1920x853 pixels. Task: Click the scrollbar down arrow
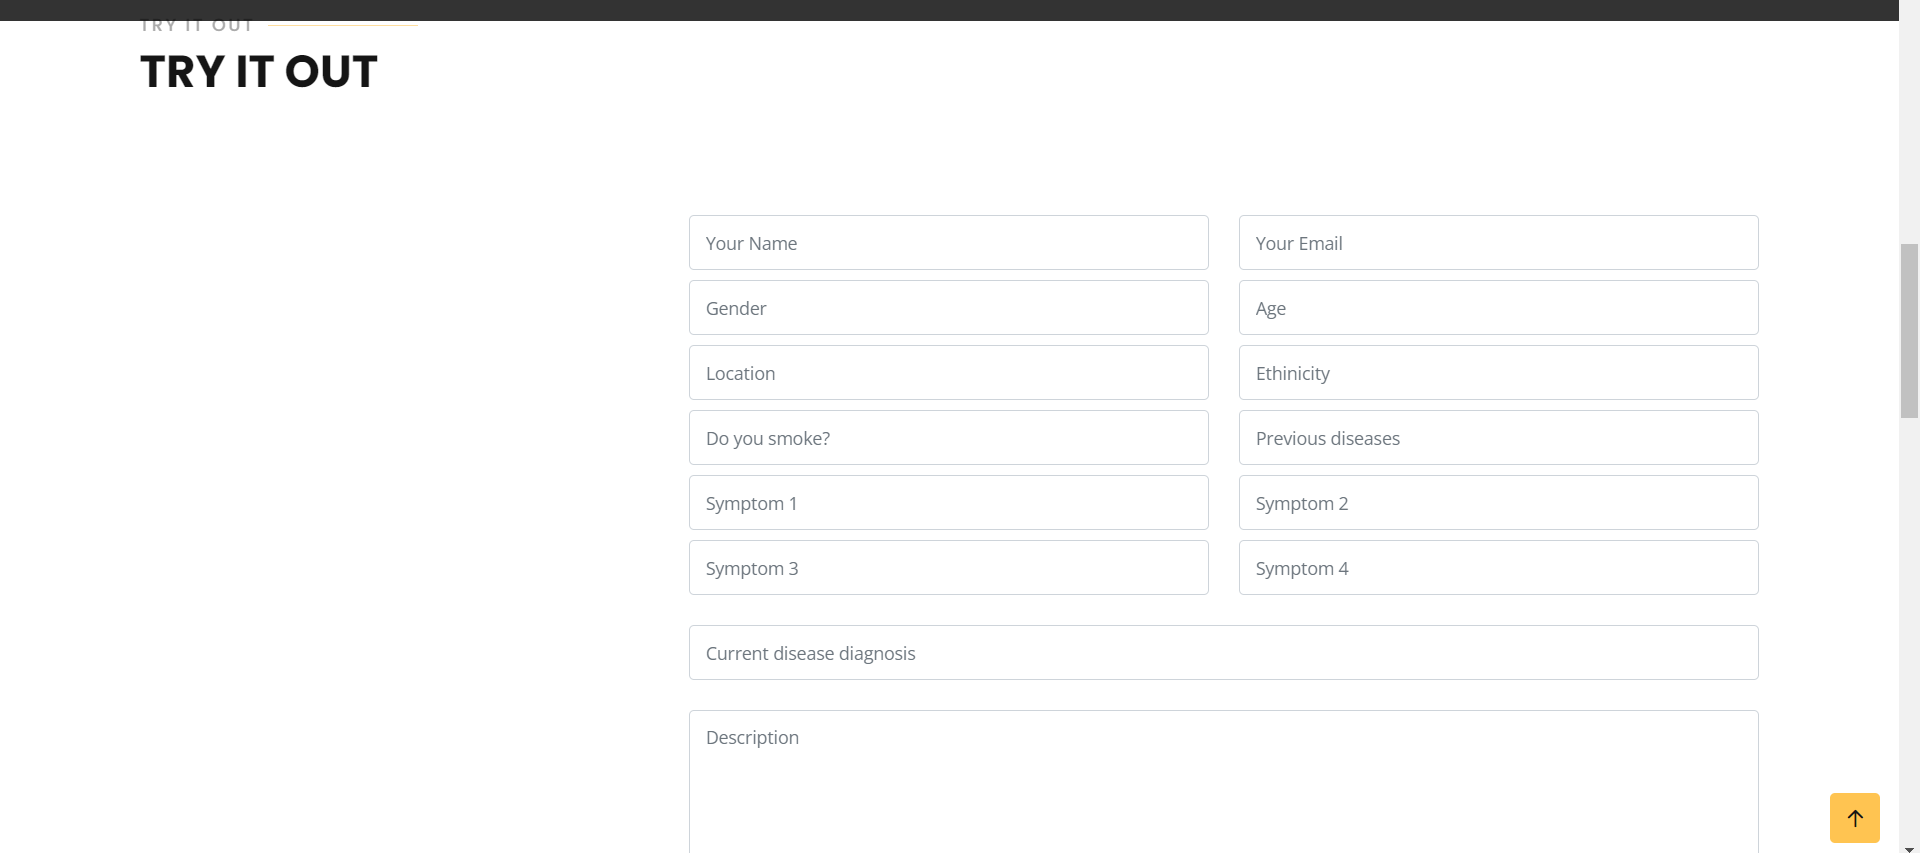pos(1909,848)
